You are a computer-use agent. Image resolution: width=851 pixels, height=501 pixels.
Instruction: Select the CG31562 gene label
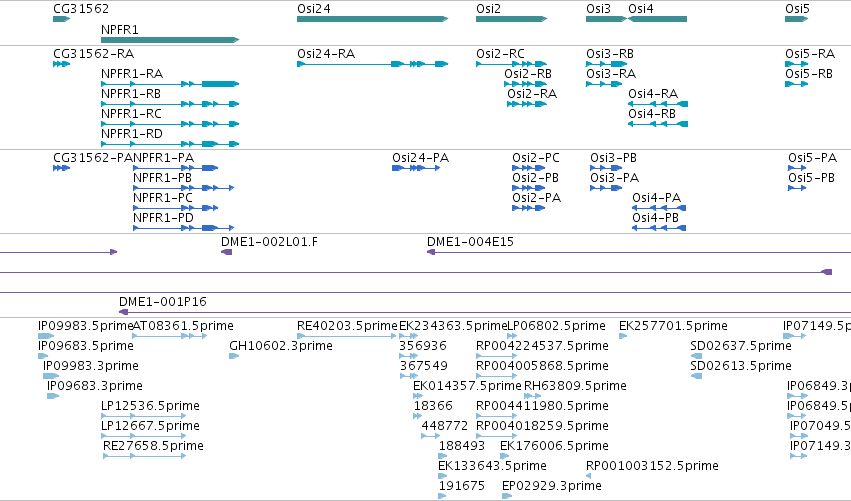pos(81,9)
